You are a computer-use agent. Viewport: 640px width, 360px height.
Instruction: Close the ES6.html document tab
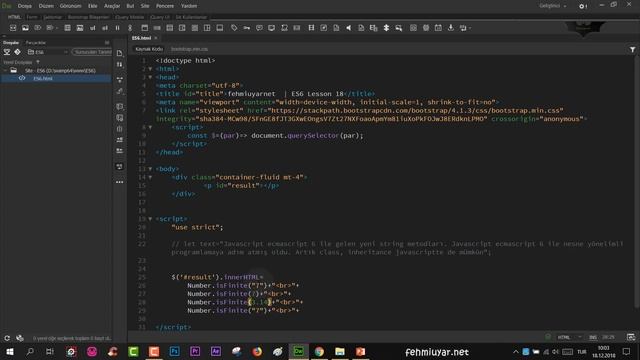click(156, 38)
